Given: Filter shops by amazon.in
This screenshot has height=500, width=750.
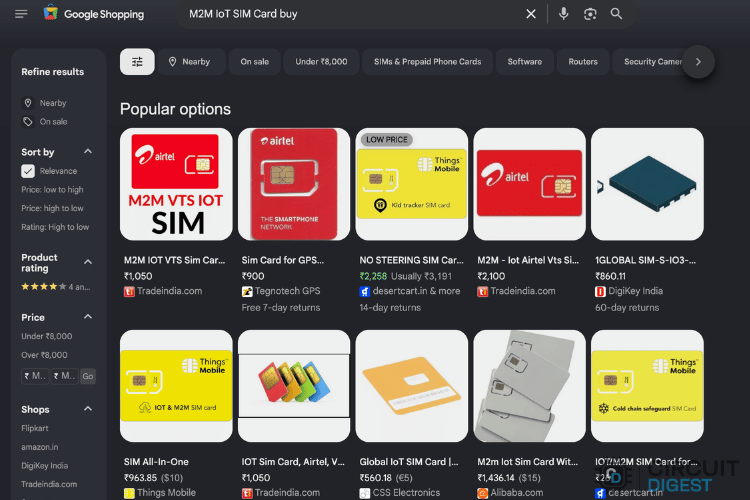Looking at the screenshot, I should click(39, 447).
